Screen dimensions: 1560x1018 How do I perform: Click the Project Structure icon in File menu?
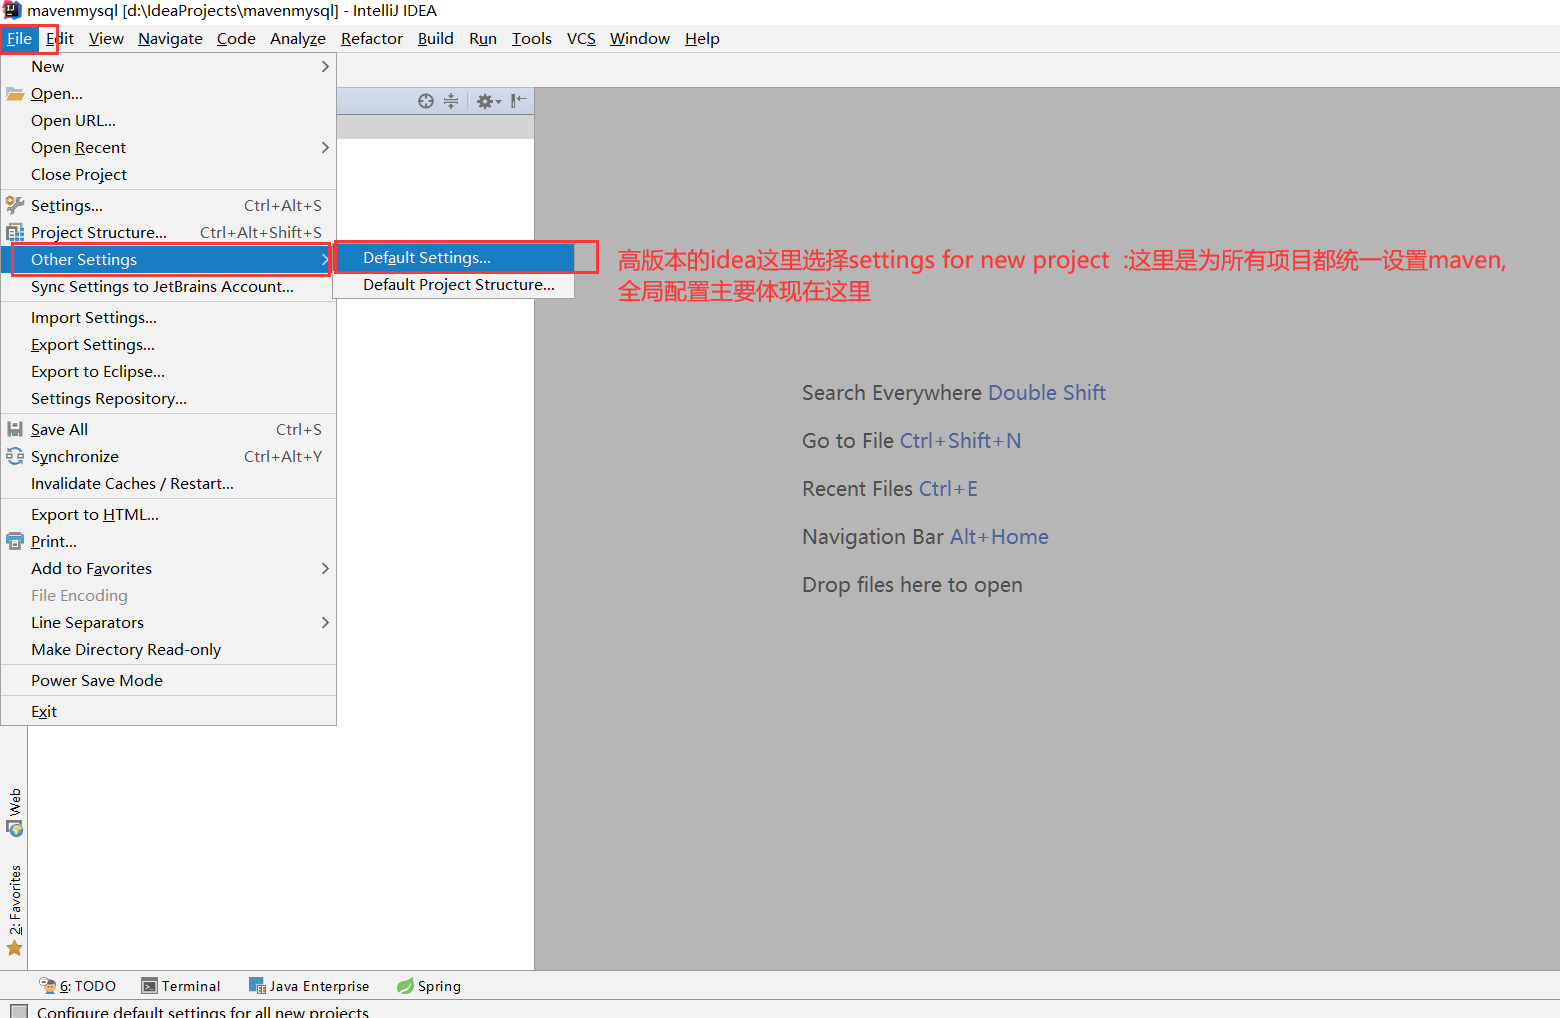tap(15, 232)
